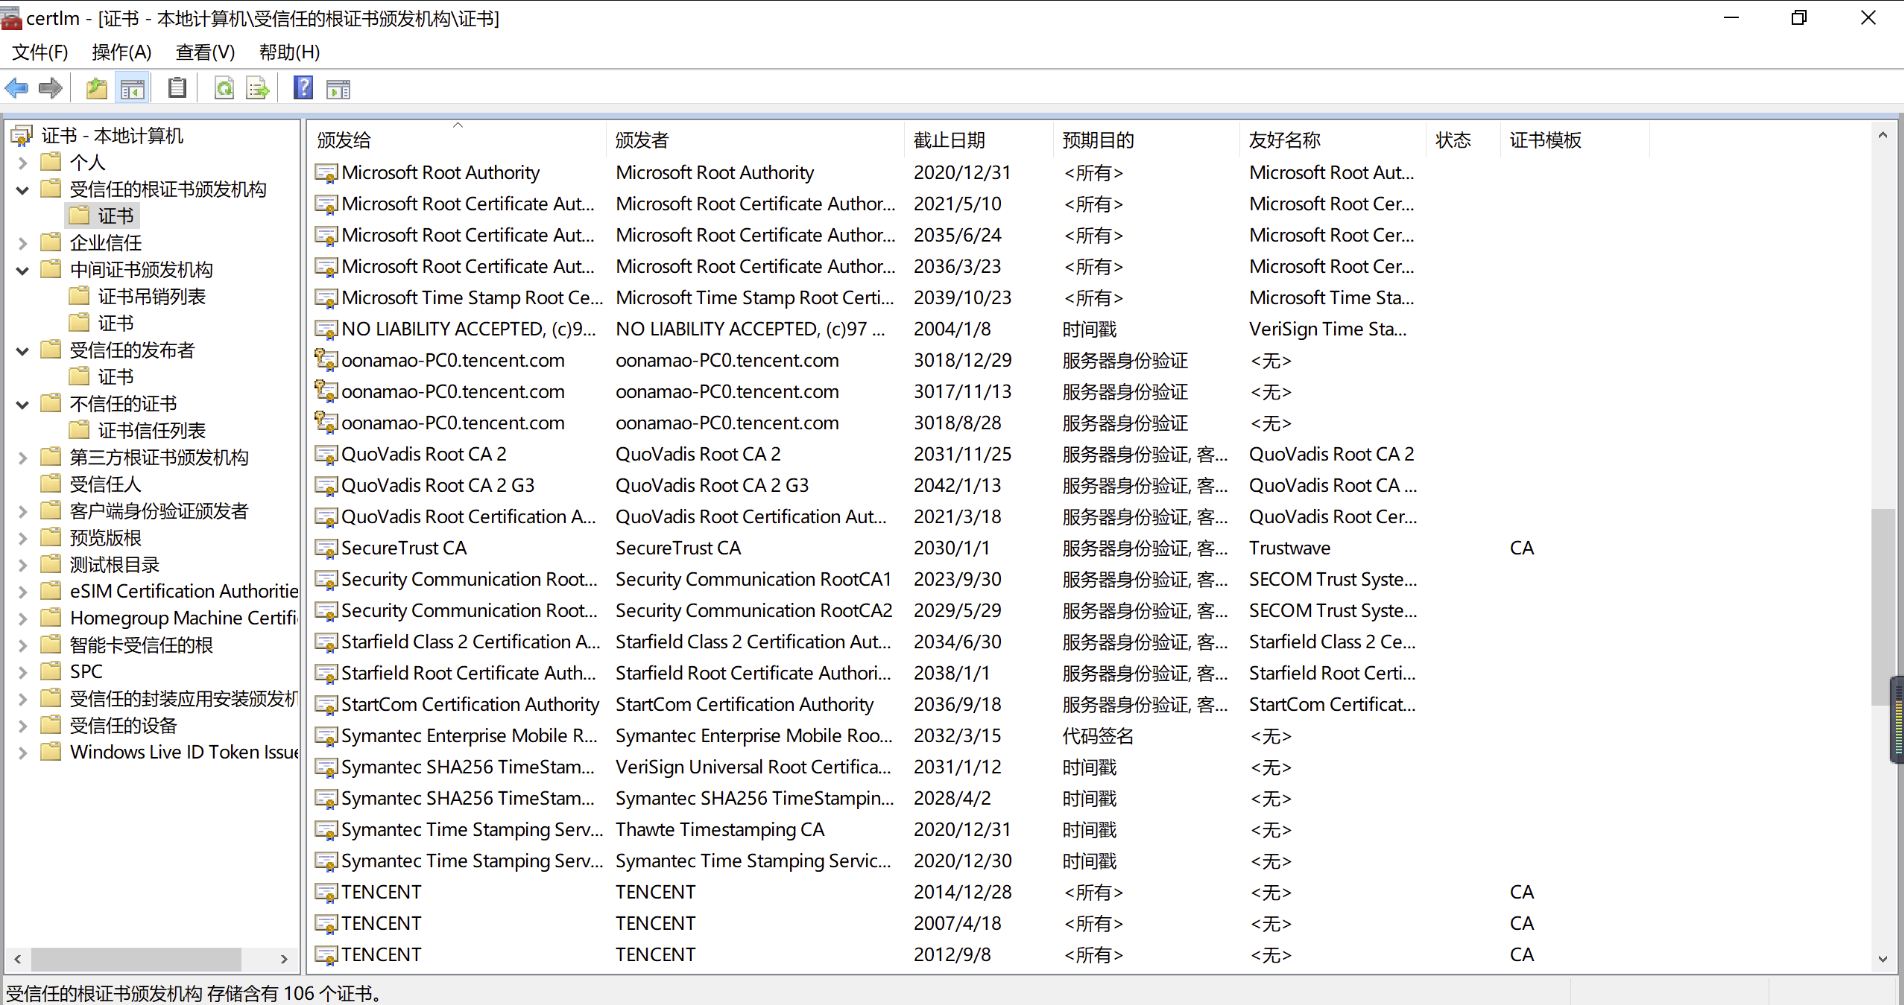This screenshot has height=1005, width=1904.
Task: Click the 证书 - 本地计算机 root node icon
Action: [22, 135]
